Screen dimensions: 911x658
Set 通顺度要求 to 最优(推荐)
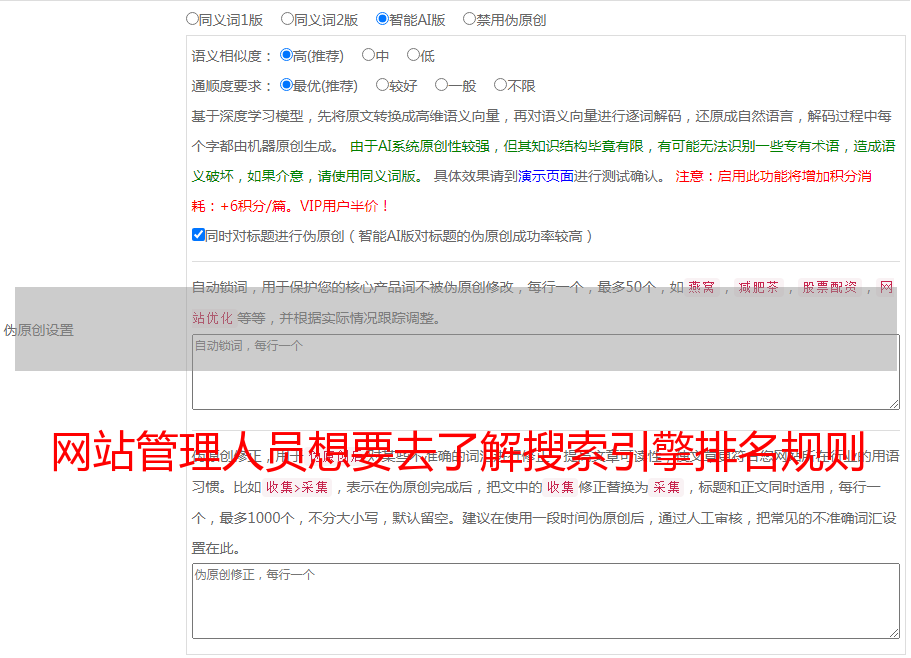[x=286, y=85]
